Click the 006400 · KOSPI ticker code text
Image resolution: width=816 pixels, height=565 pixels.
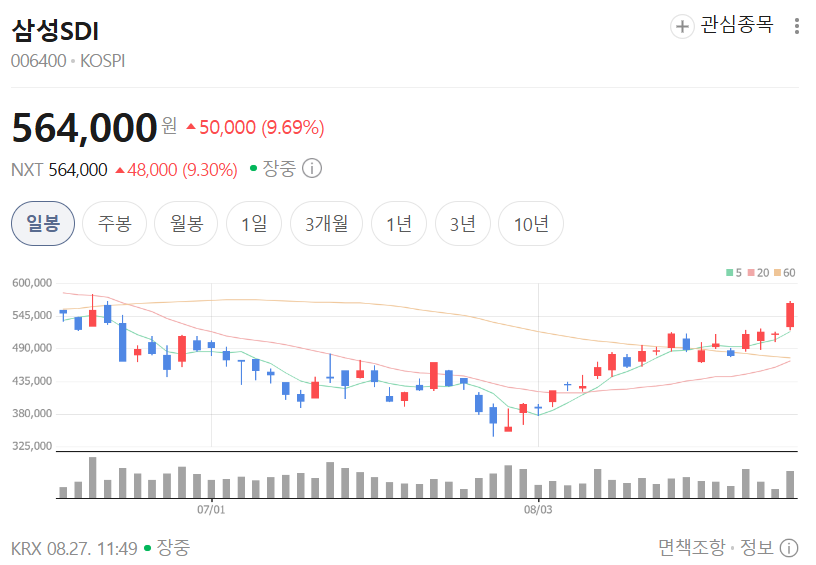click(68, 61)
